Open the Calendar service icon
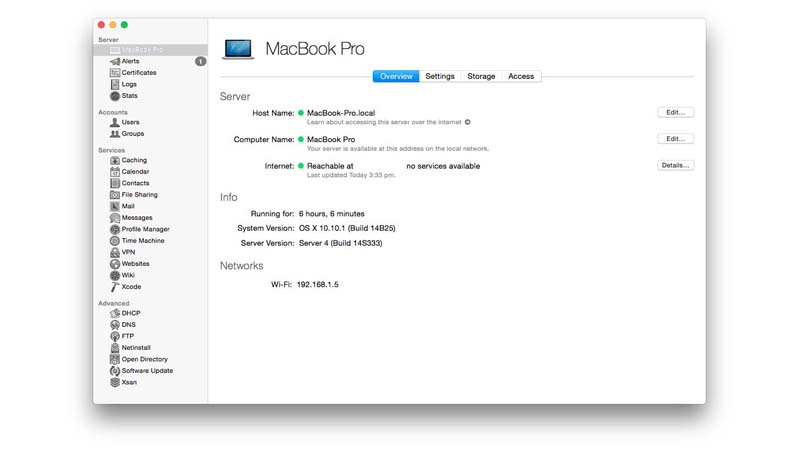This screenshot has width=800, height=450. [115, 171]
